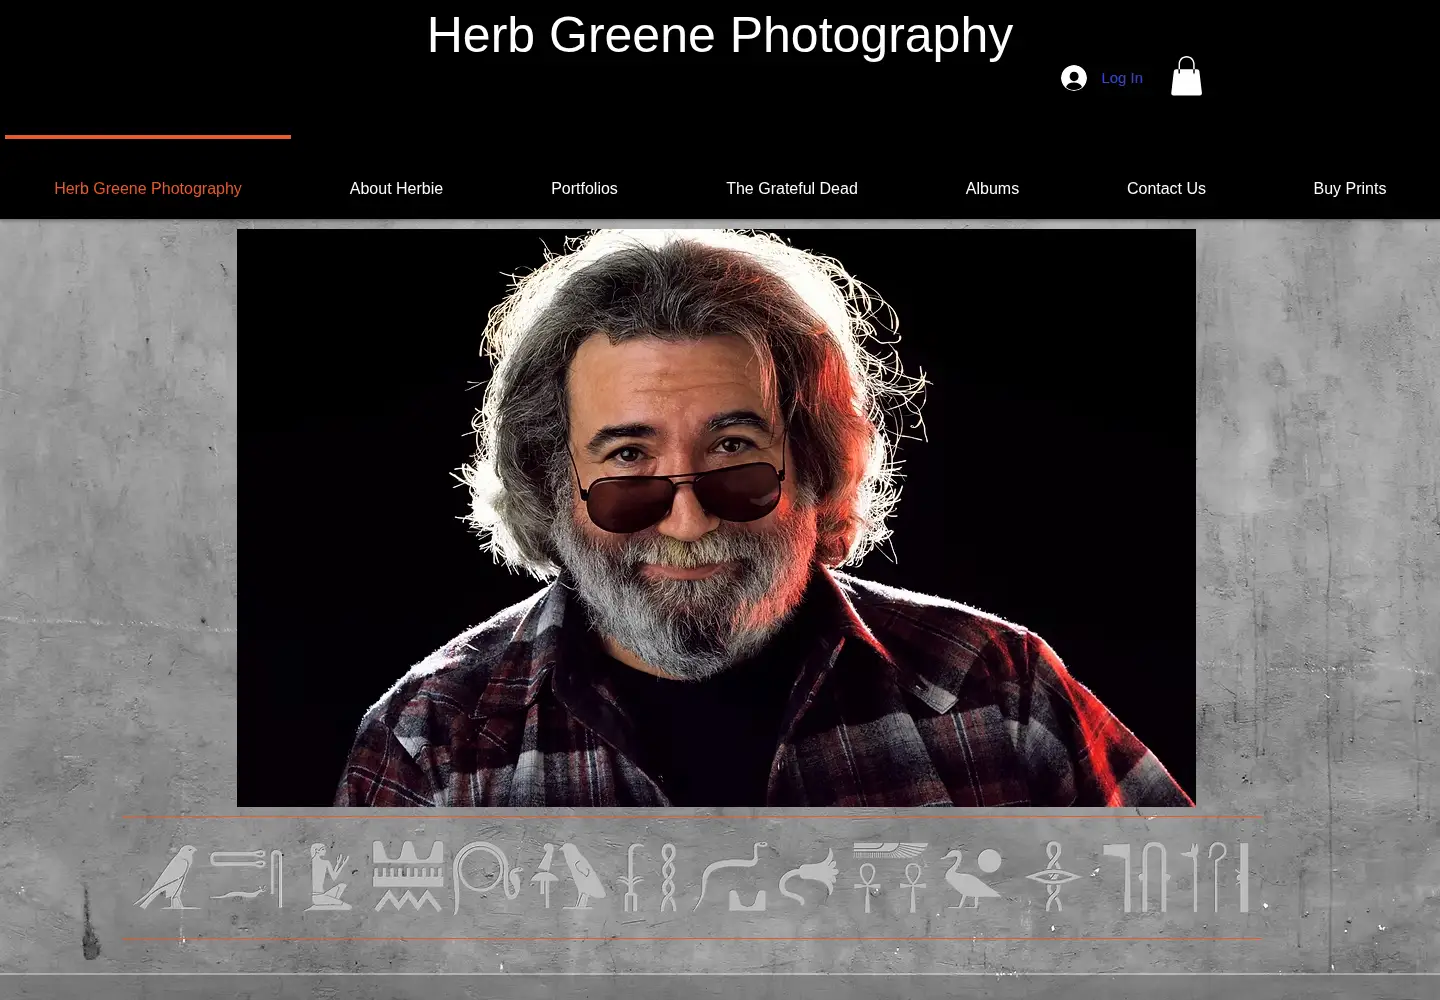Click the bearded man portrait photo
The height and width of the screenshot is (1000, 1440).
pos(716,518)
